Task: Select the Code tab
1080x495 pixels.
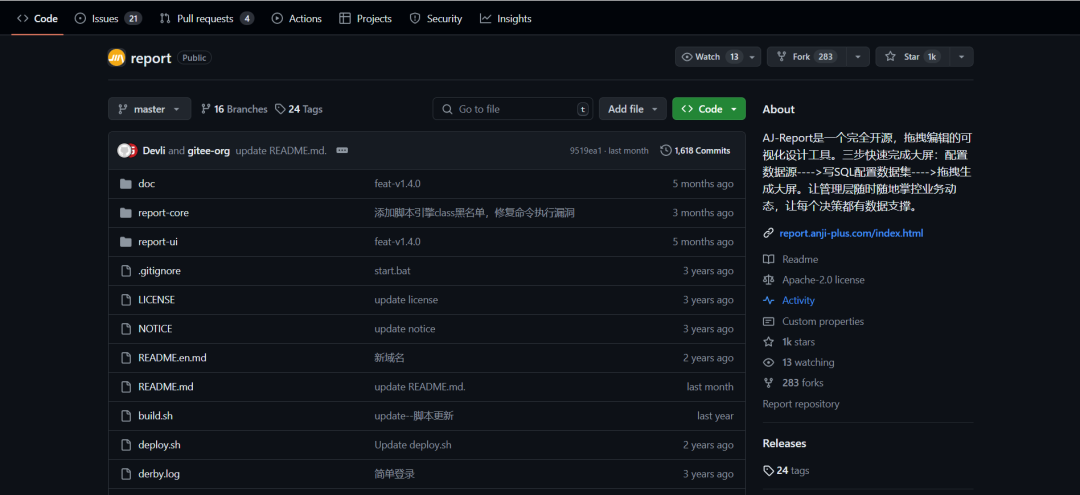Action: (x=37, y=19)
